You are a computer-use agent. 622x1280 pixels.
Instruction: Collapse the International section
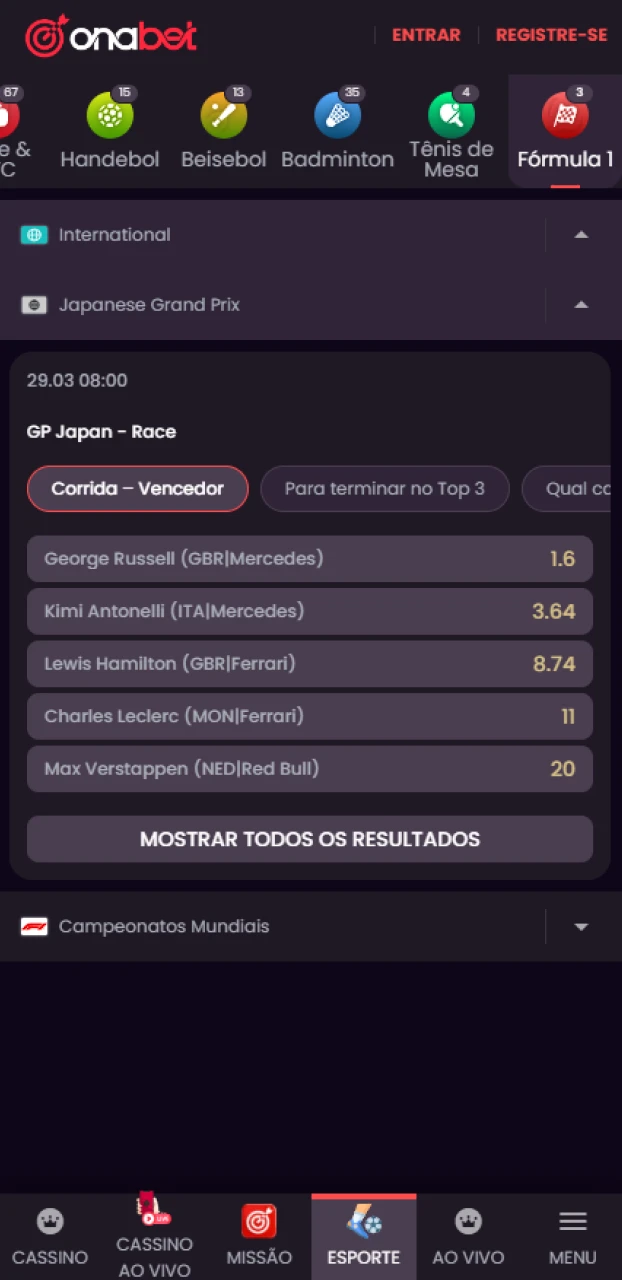(x=581, y=234)
